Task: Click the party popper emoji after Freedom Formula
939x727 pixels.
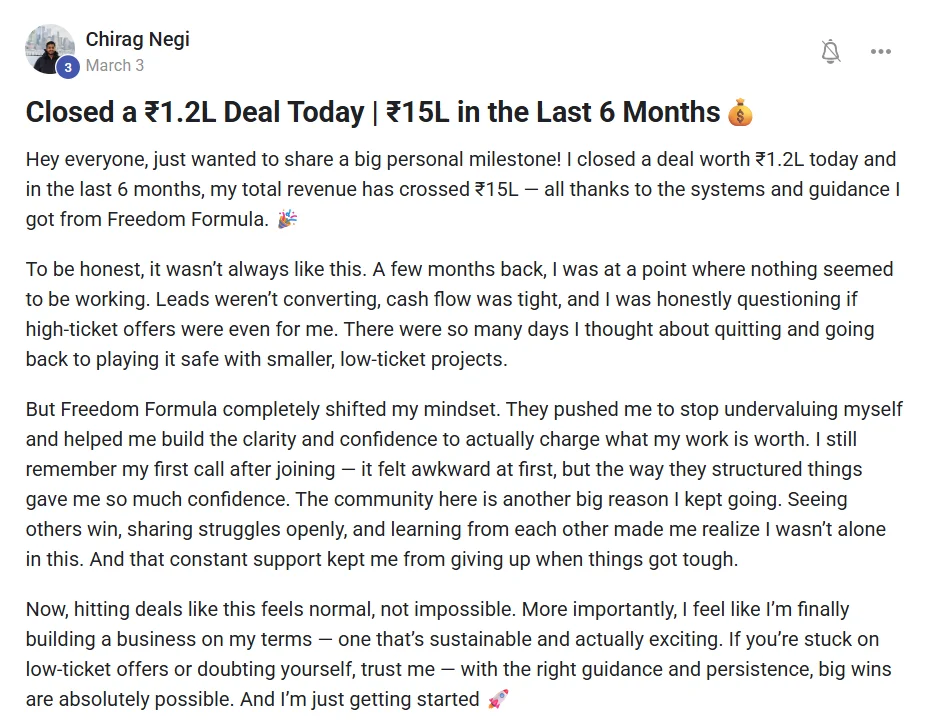Action: (286, 218)
